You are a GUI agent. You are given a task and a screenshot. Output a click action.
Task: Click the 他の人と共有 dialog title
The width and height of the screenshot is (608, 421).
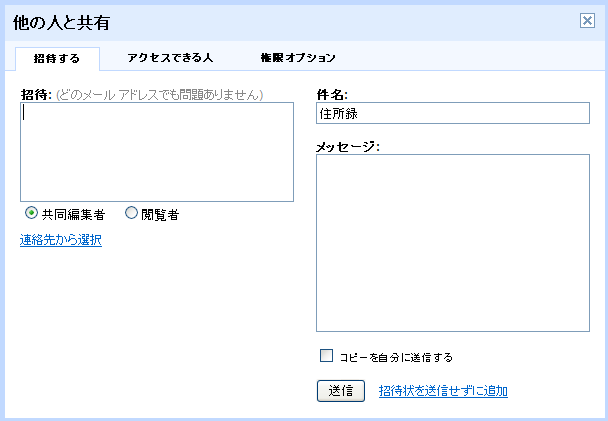[x=62, y=21]
